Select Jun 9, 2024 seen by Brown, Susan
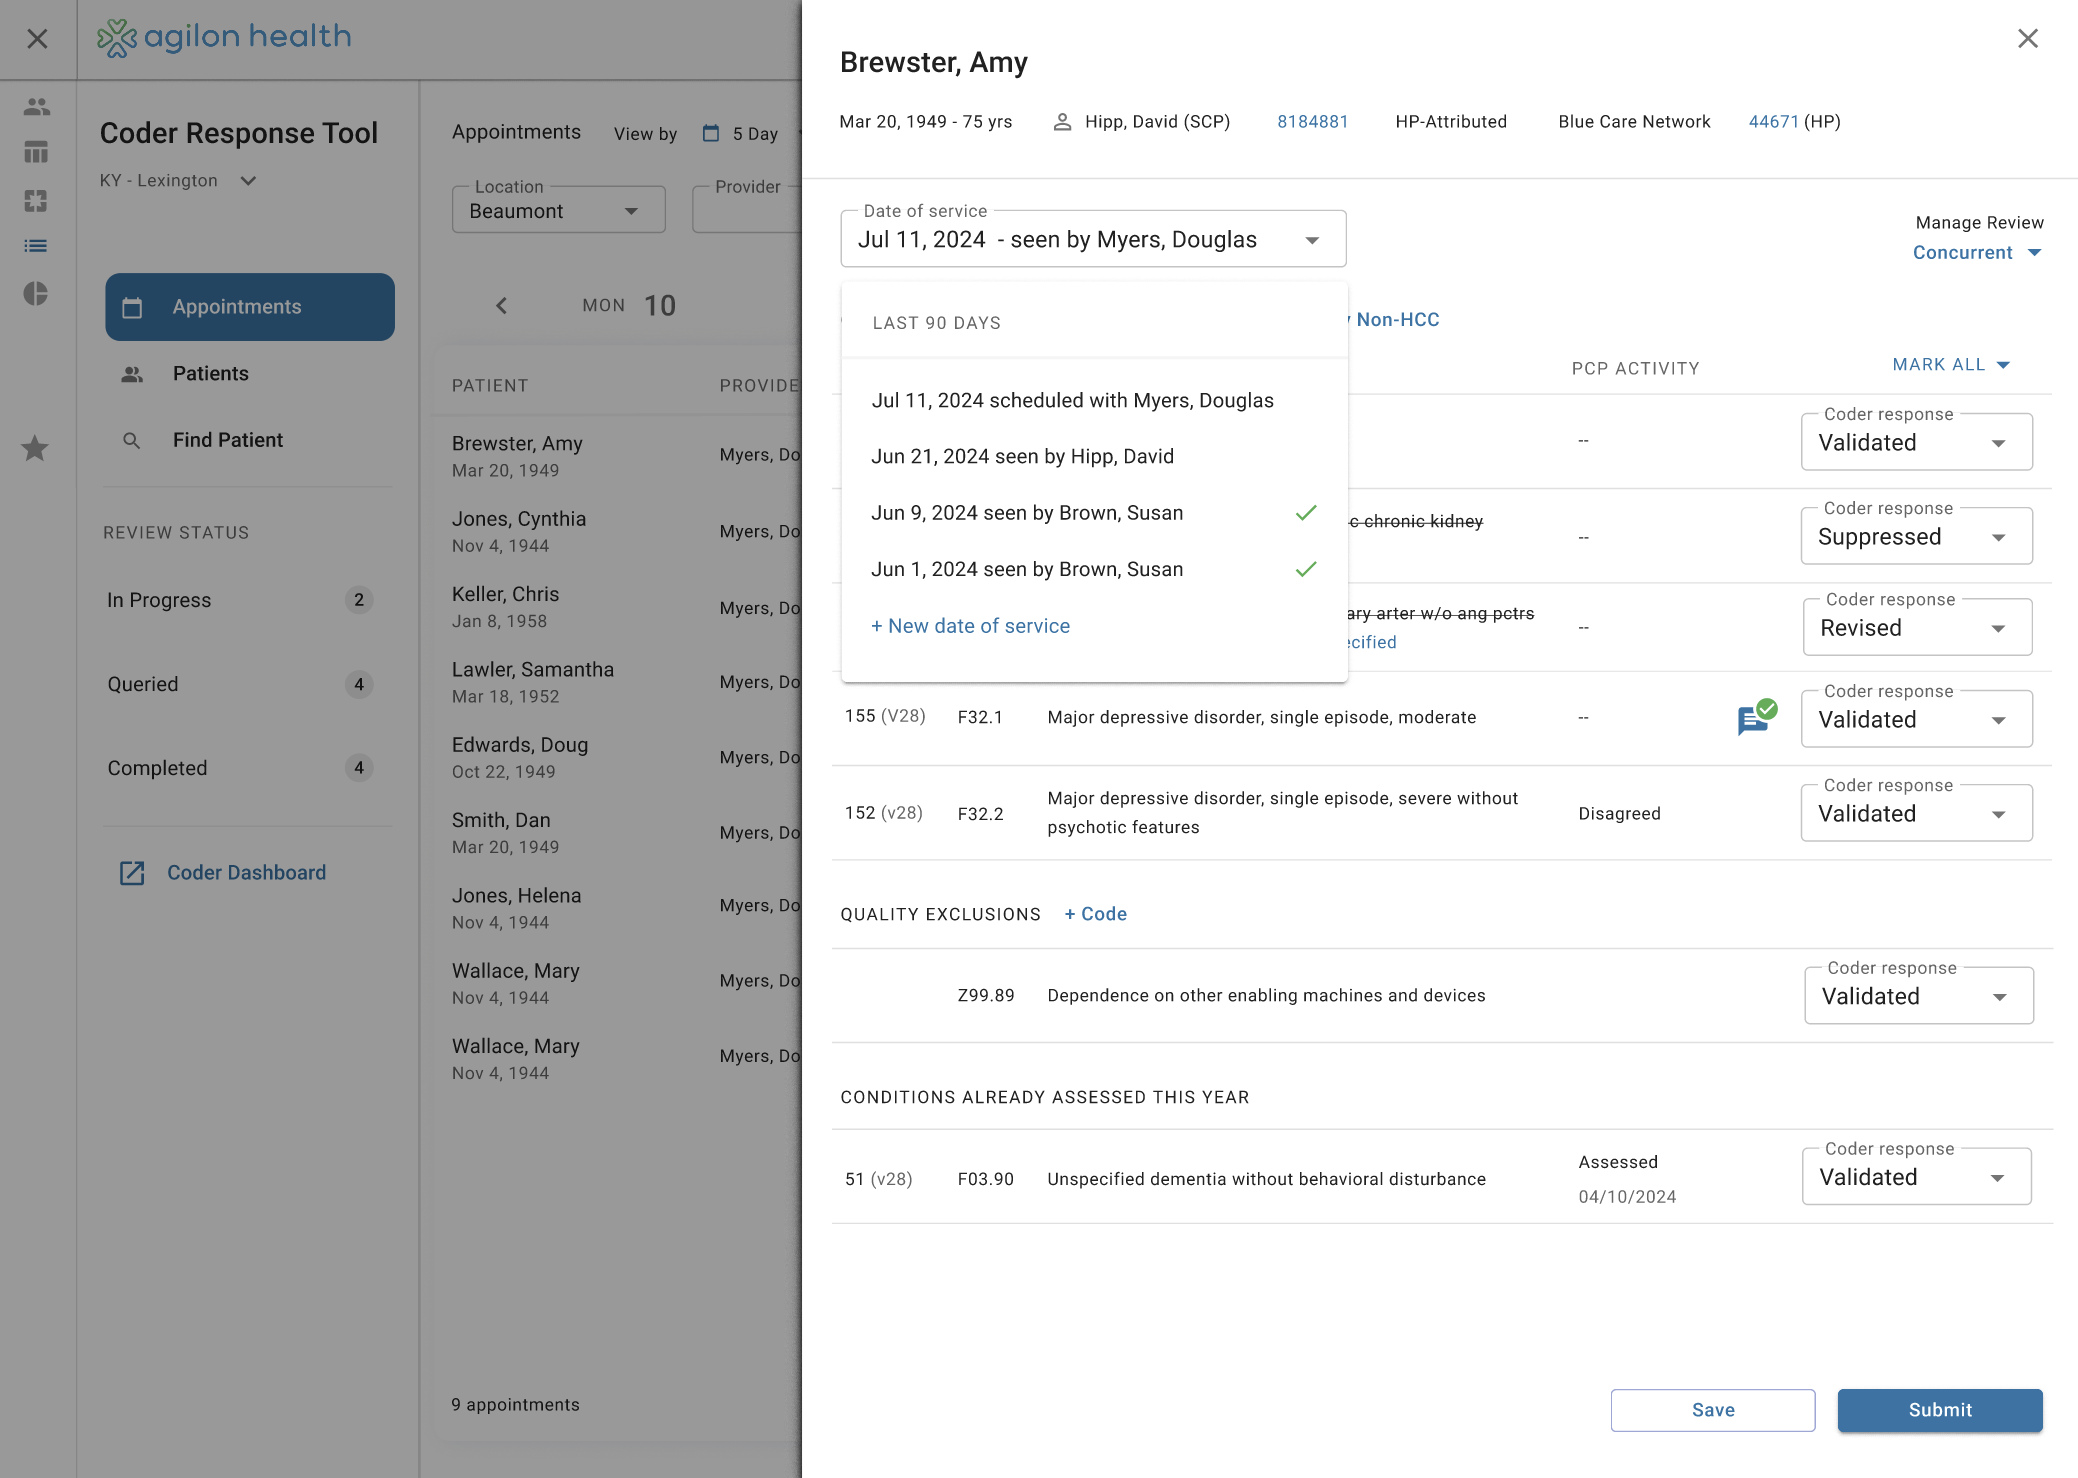Viewport: 2078px width, 1478px height. [x=1094, y=513]
